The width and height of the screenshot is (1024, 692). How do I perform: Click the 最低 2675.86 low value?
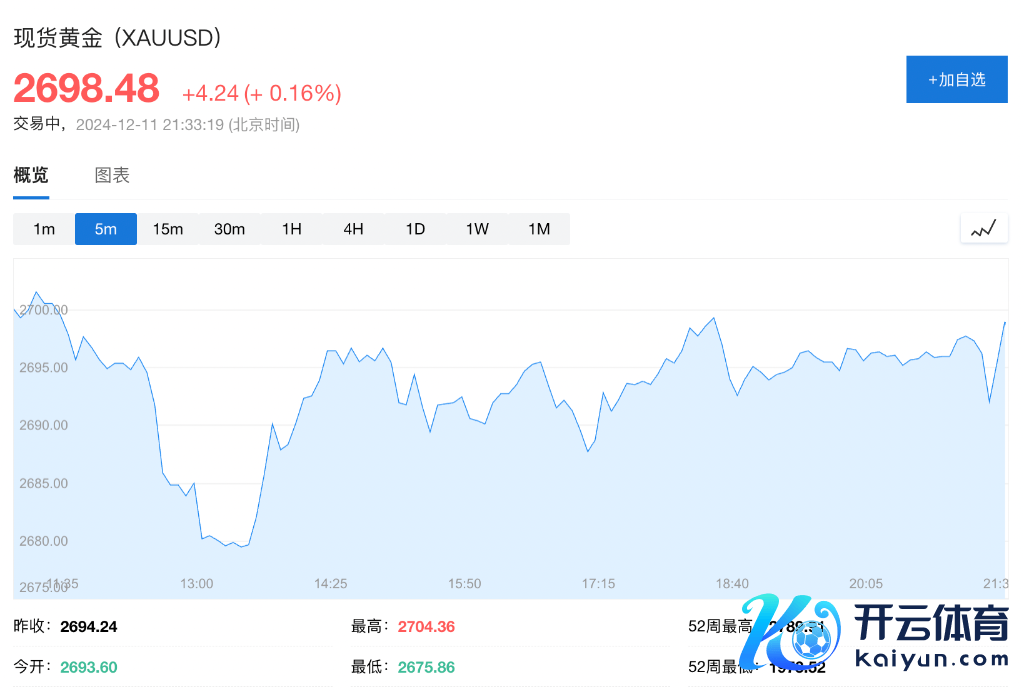point(426,667)
